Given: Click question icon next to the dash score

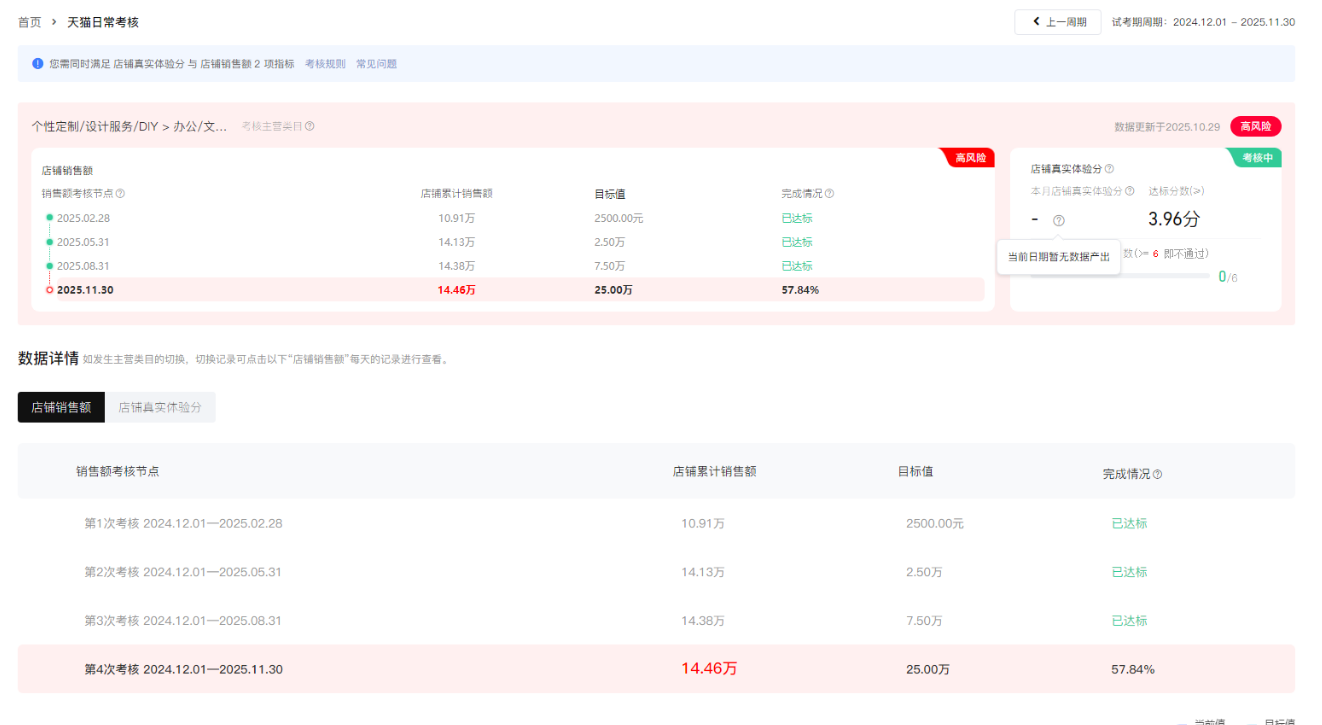Looking at the screenshot, I should 1059,221.
